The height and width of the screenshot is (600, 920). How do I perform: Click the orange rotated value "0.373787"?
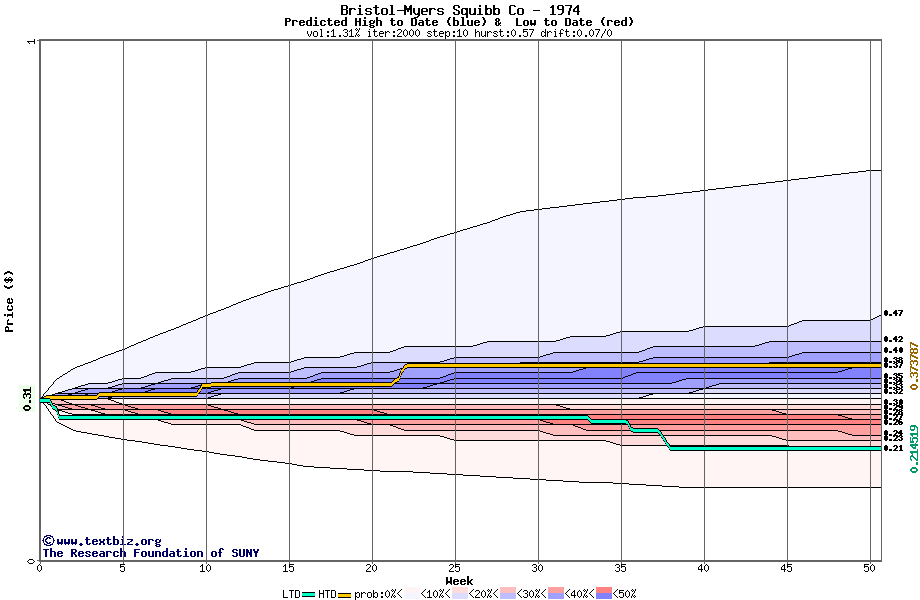[x=914, y=366]
